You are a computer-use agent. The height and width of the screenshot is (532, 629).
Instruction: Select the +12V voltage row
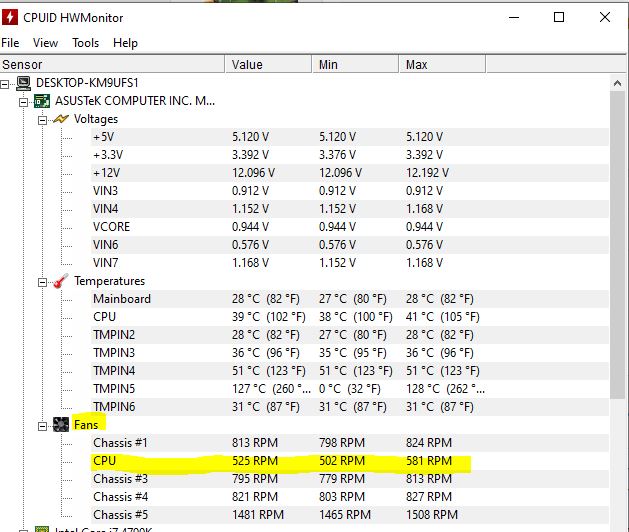(350, 173)
